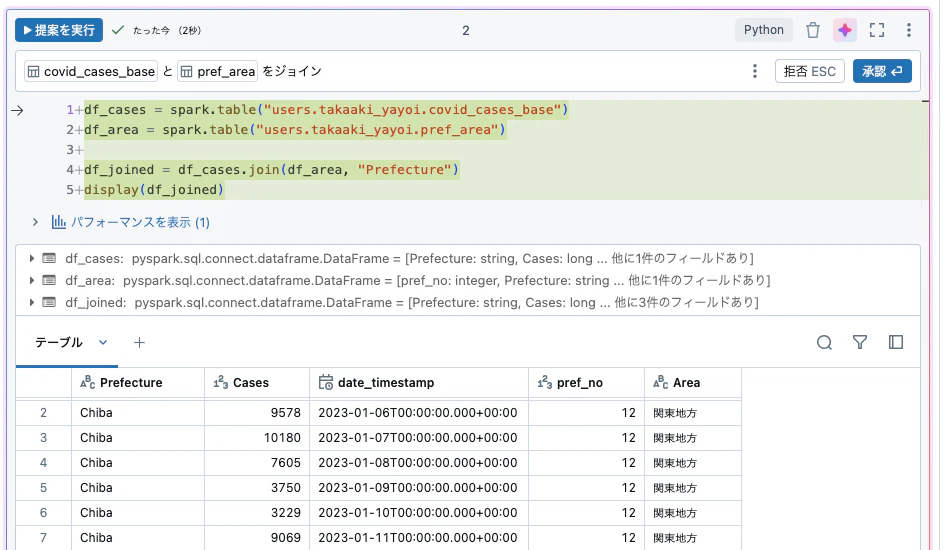The width and height of the screenshot is (947, 550).
Task: Click cell number 2 label at top
Action: click(x=466, y=31)
